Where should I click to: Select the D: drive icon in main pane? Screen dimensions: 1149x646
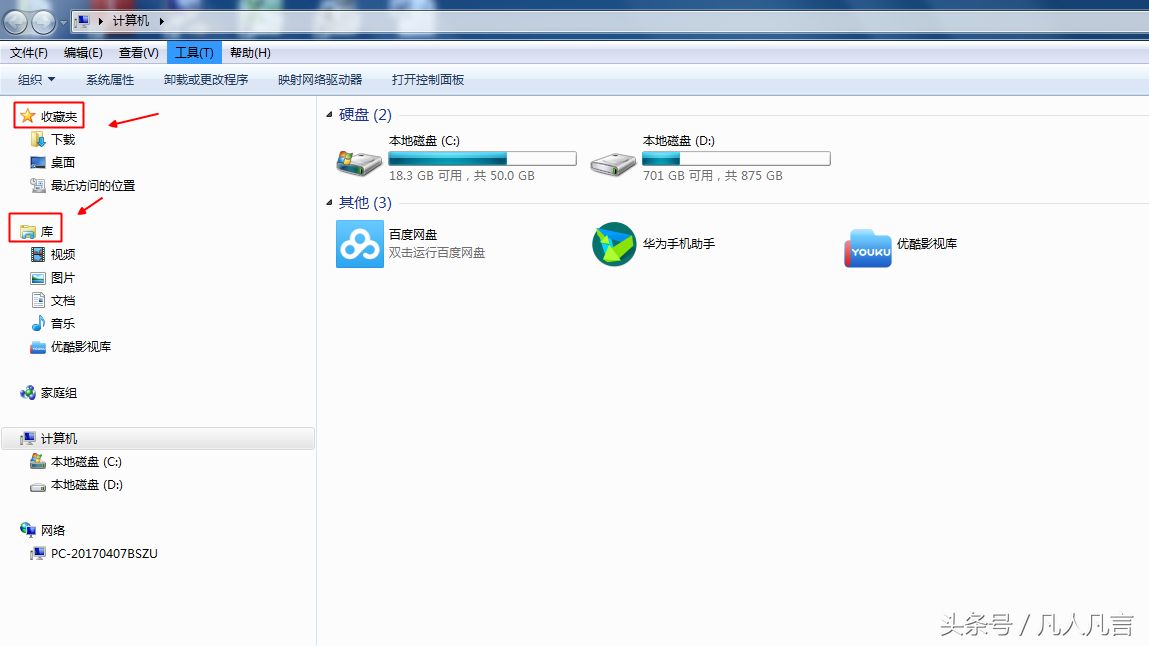(x=613, y=164)
